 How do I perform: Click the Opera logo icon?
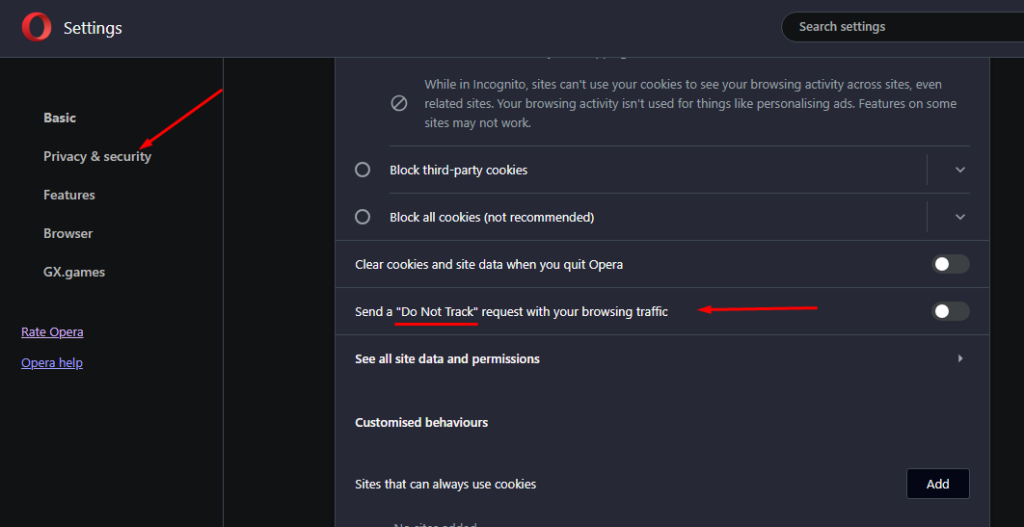pos(36,27)
